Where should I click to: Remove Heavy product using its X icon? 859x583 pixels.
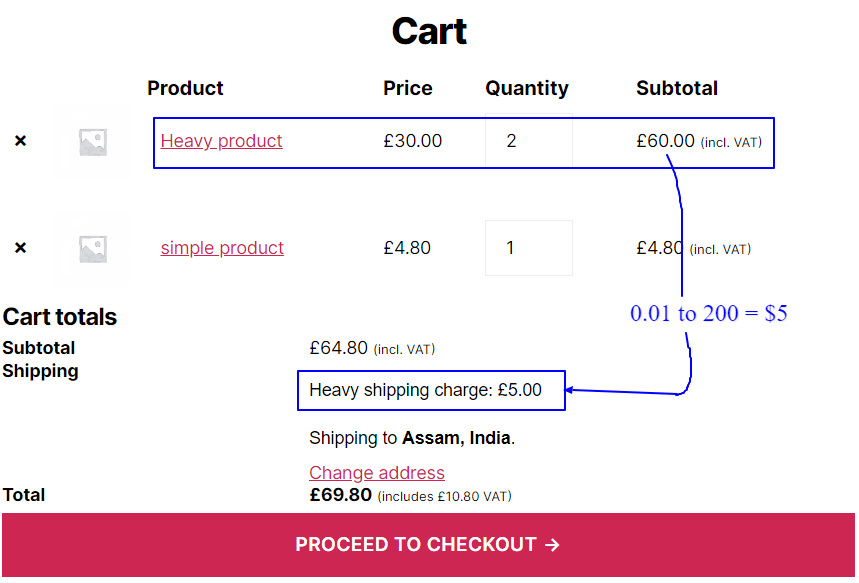tap(20, 141)
